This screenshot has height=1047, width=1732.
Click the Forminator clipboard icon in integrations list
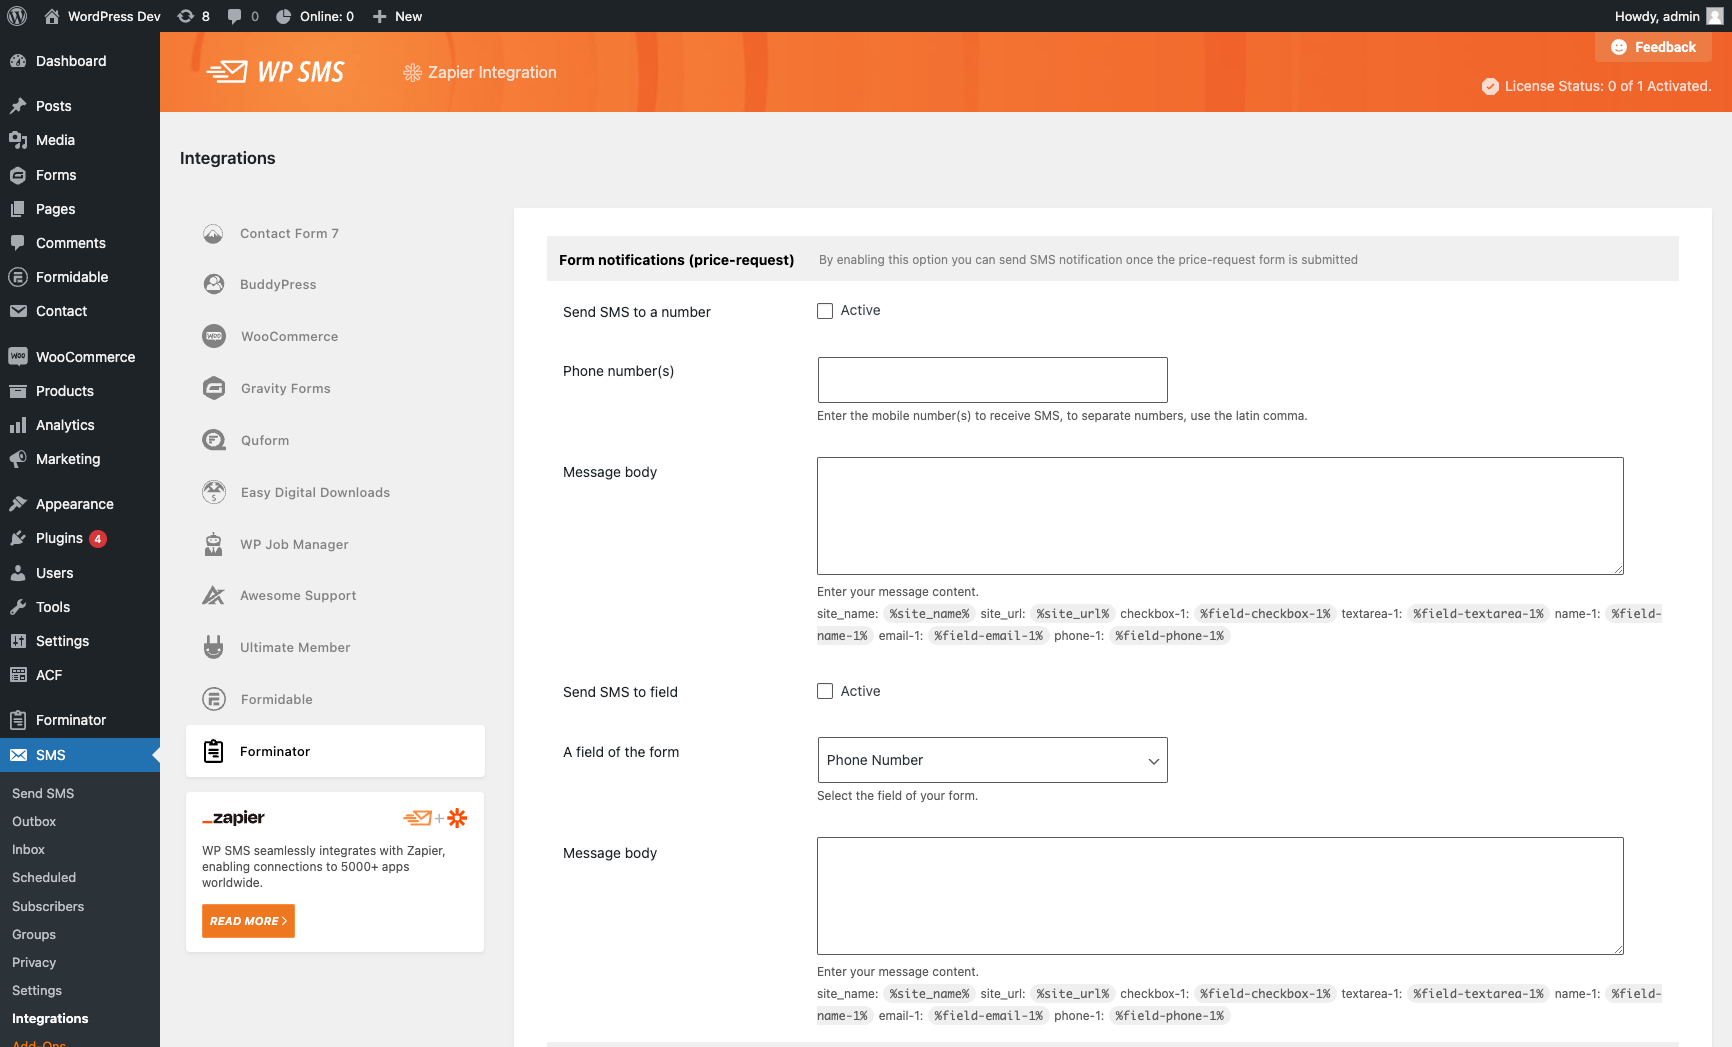coord(213,751)
